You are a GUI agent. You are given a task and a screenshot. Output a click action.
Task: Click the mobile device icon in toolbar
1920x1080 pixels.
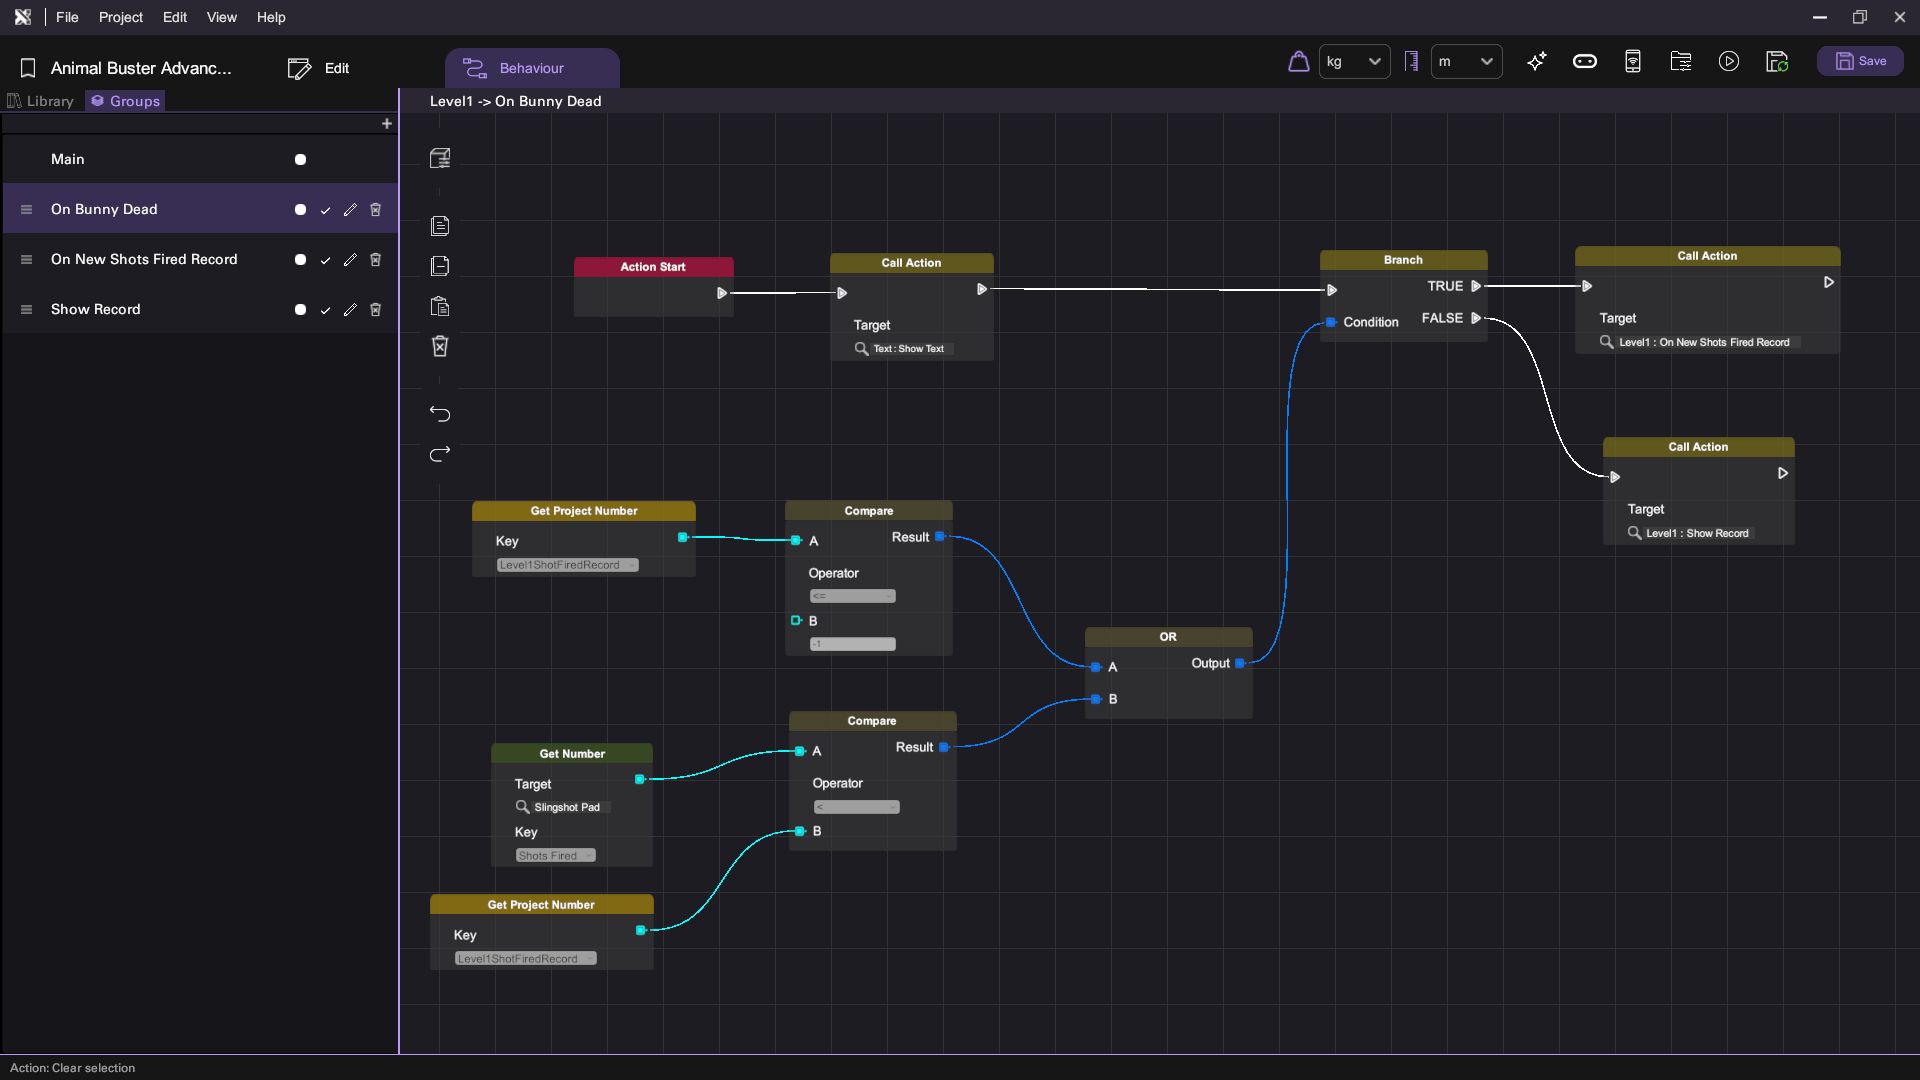(1632, 62)
